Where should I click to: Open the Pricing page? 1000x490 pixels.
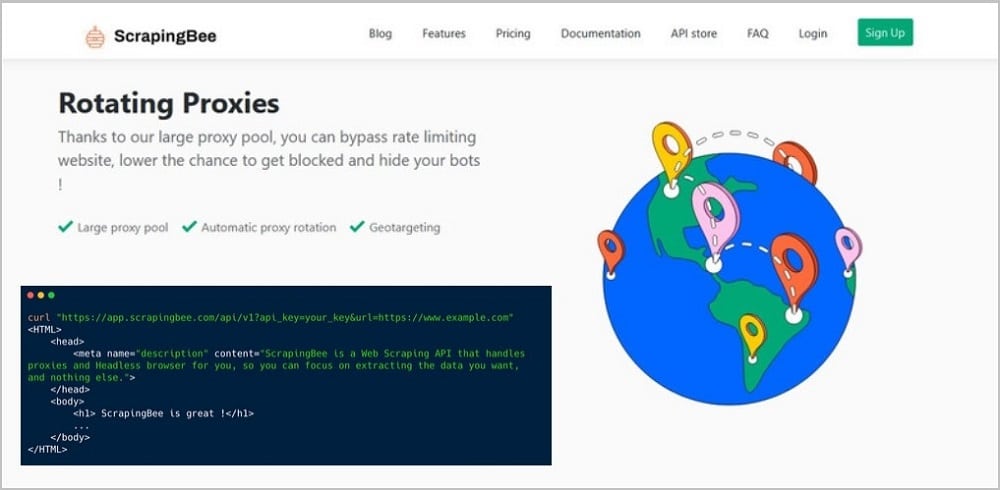pos(513,34)
